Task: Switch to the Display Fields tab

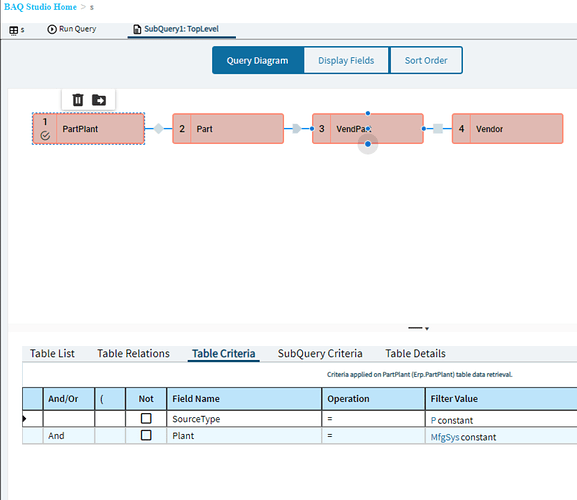Action: [x=346, y=60]
